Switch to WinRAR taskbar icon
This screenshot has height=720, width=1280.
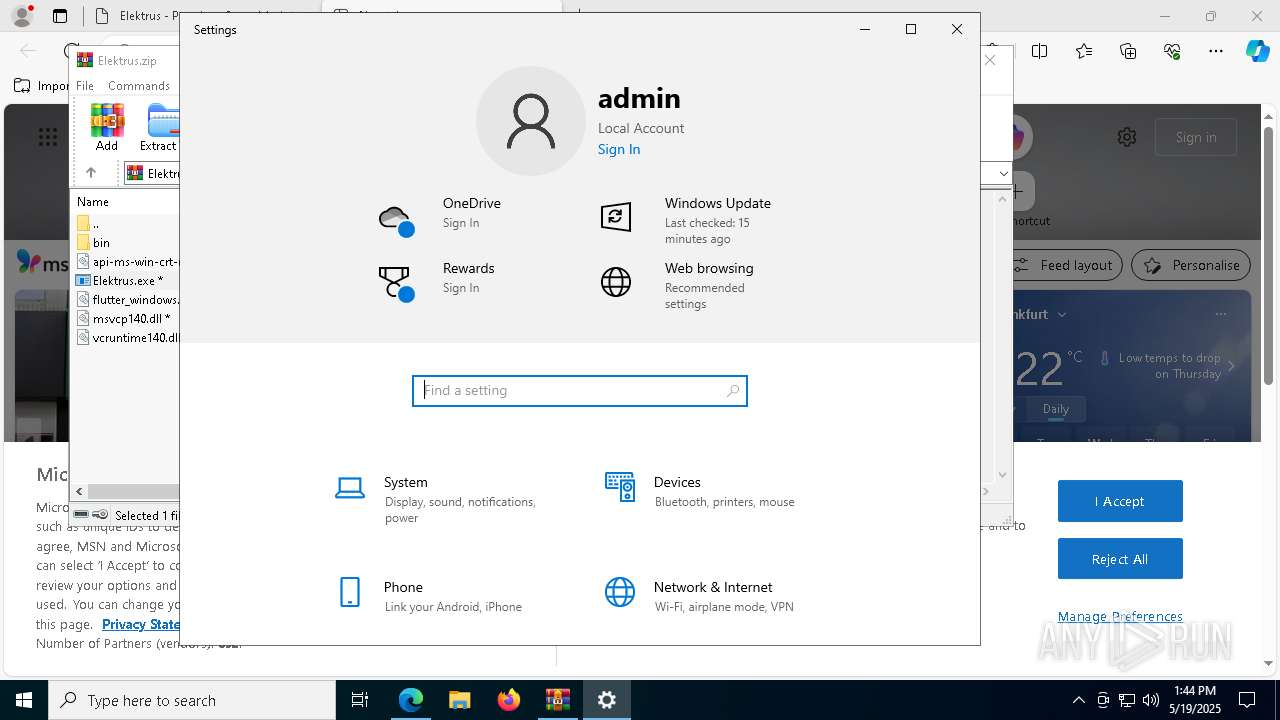(x=558, y=700)
